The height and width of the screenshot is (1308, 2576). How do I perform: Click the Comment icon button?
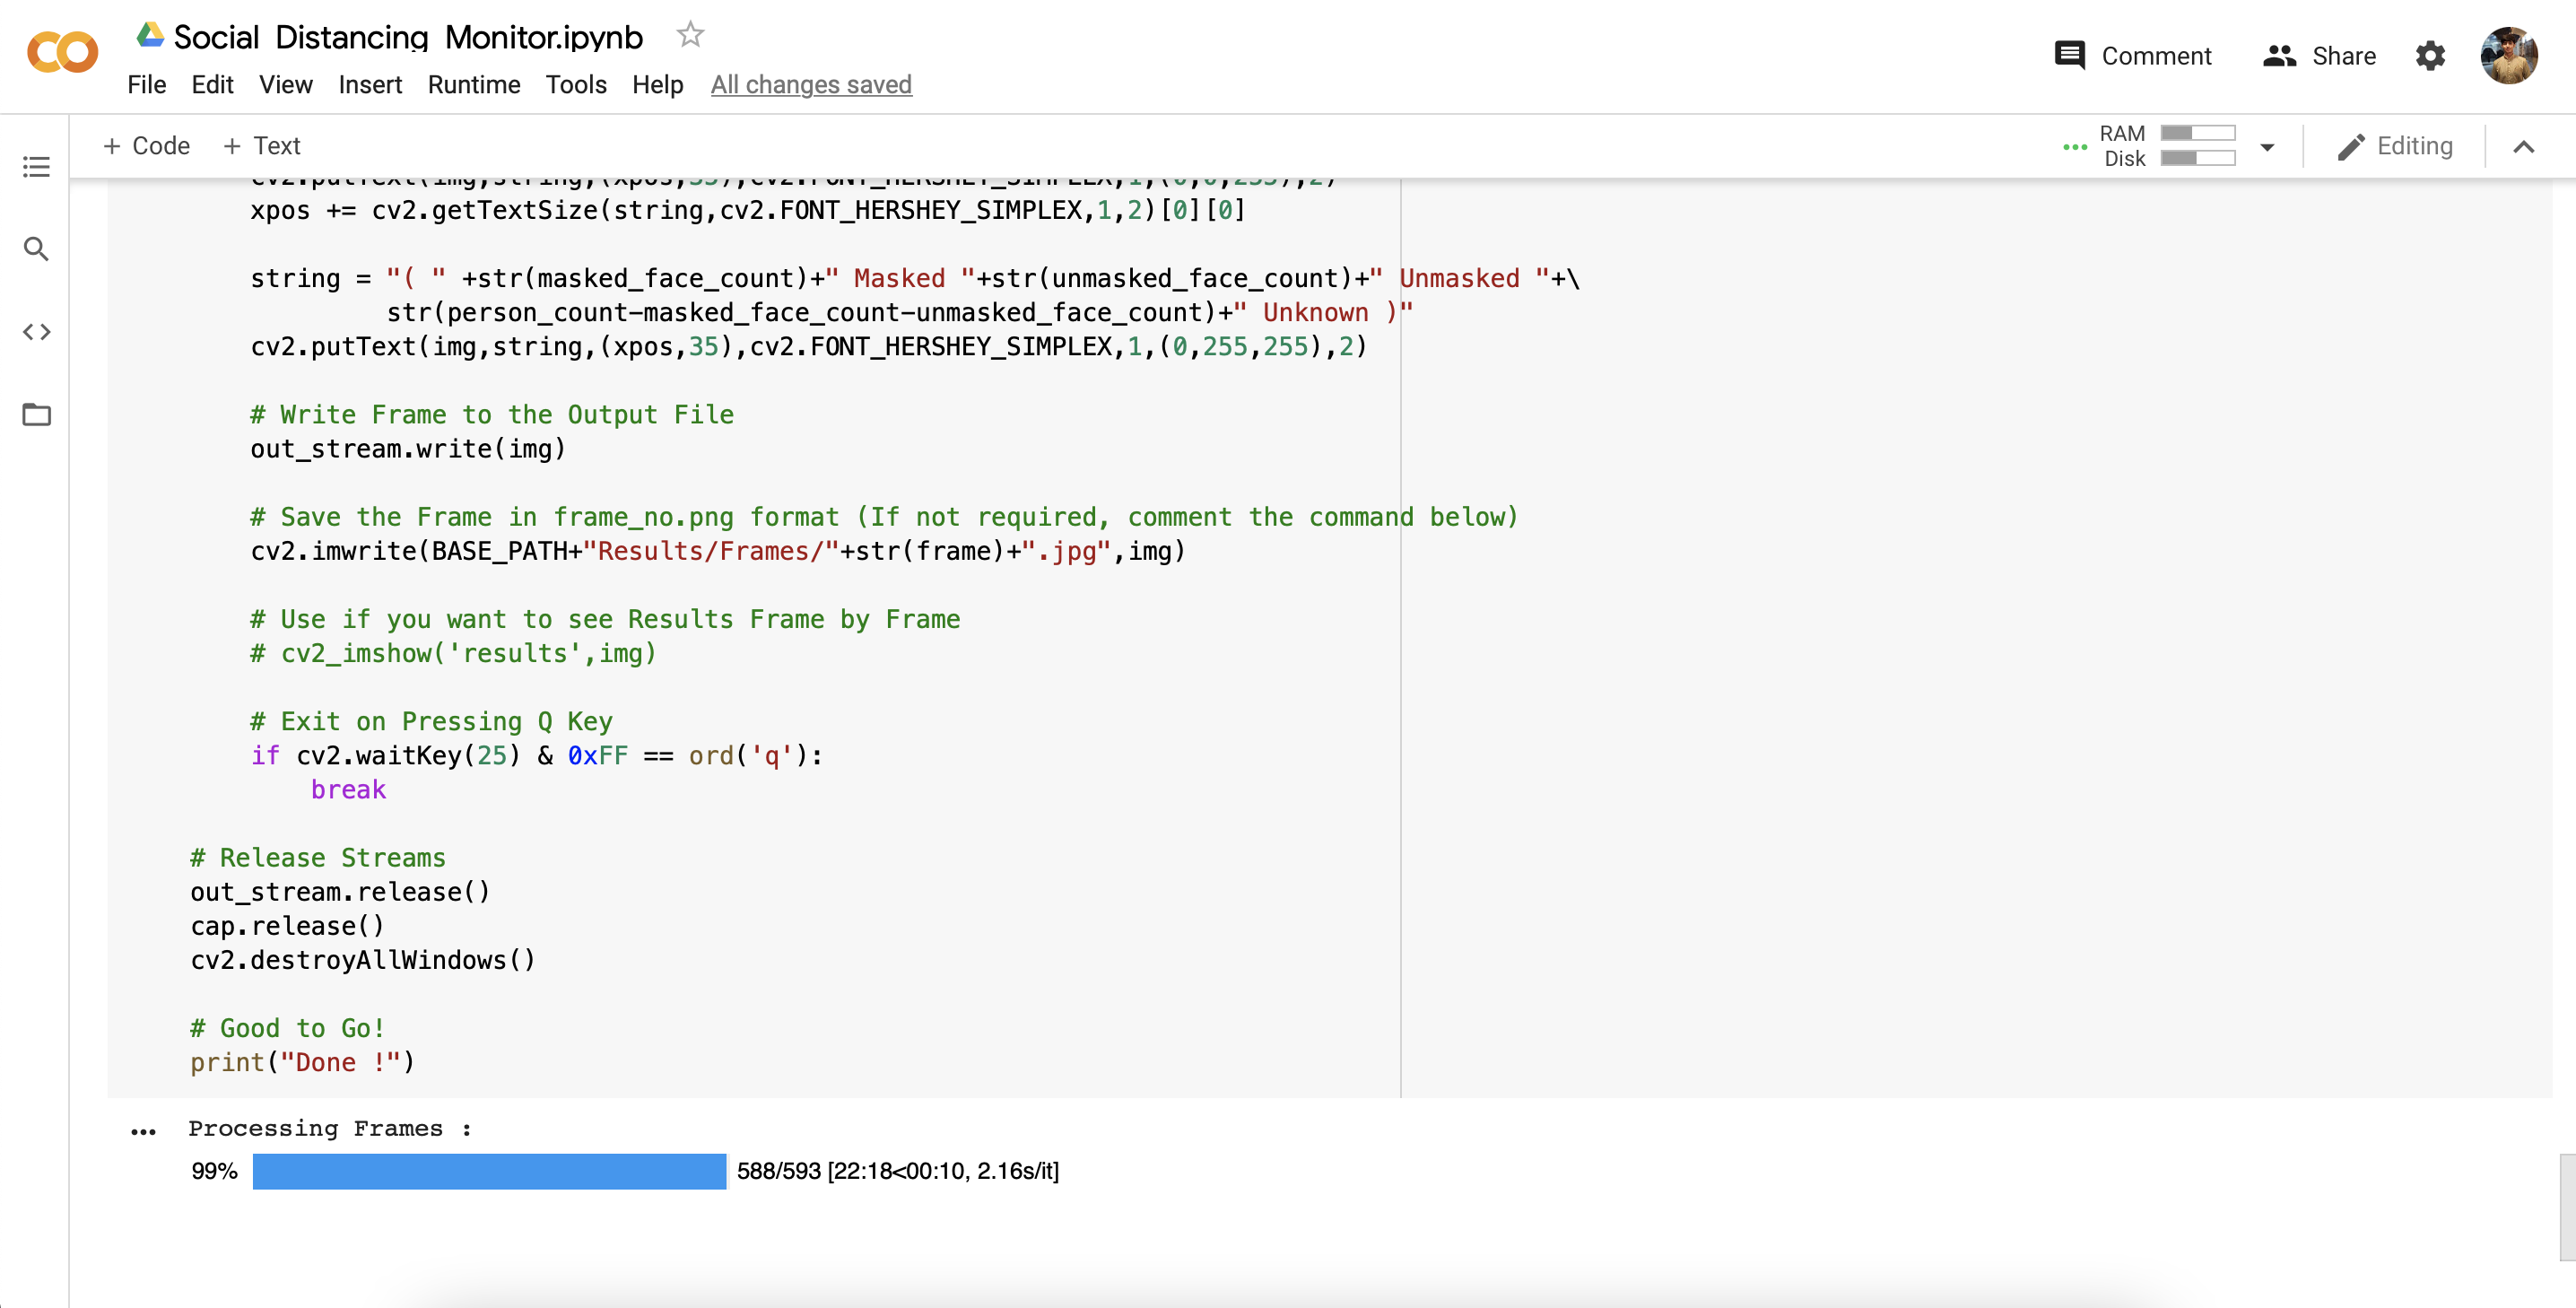(2069, 56)
